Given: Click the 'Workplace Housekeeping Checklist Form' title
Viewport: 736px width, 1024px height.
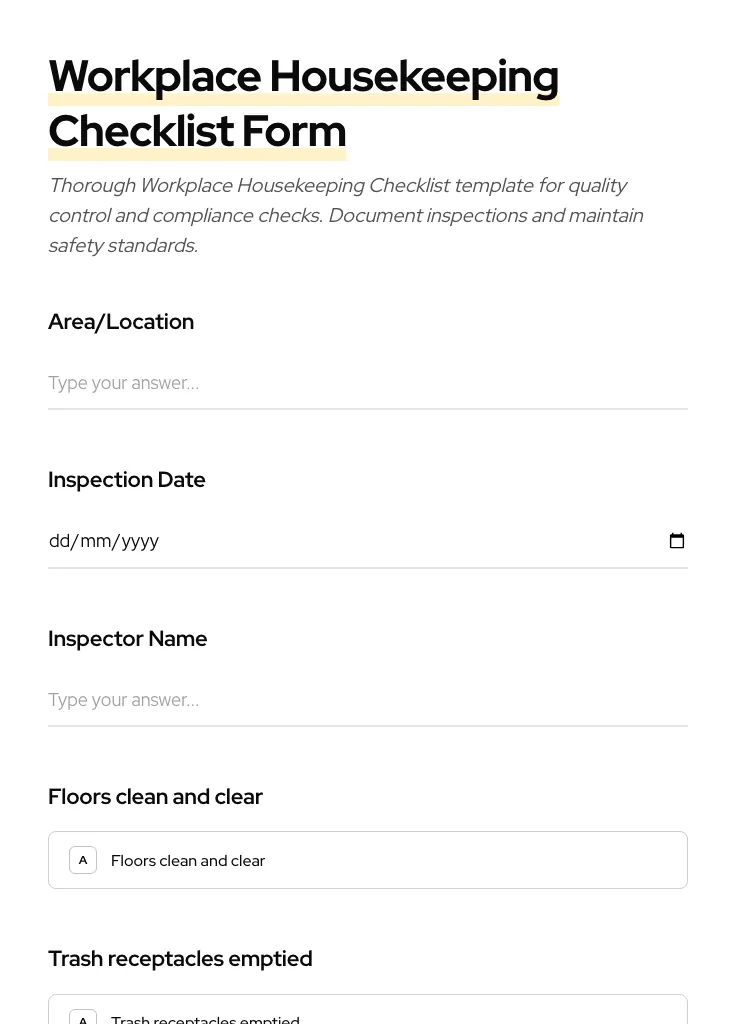Looking at the screenshot, I should click(x=303, y=103).
